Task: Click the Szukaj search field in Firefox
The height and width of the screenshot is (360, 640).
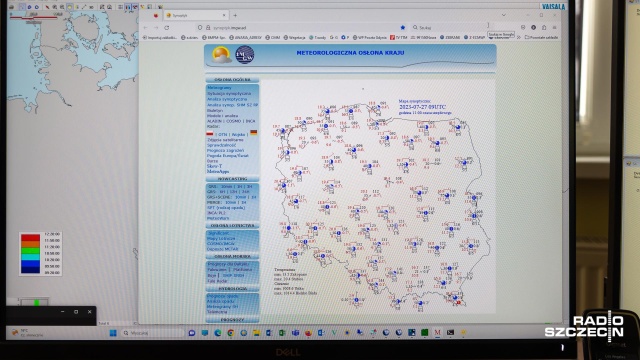Action: point(449,27)
